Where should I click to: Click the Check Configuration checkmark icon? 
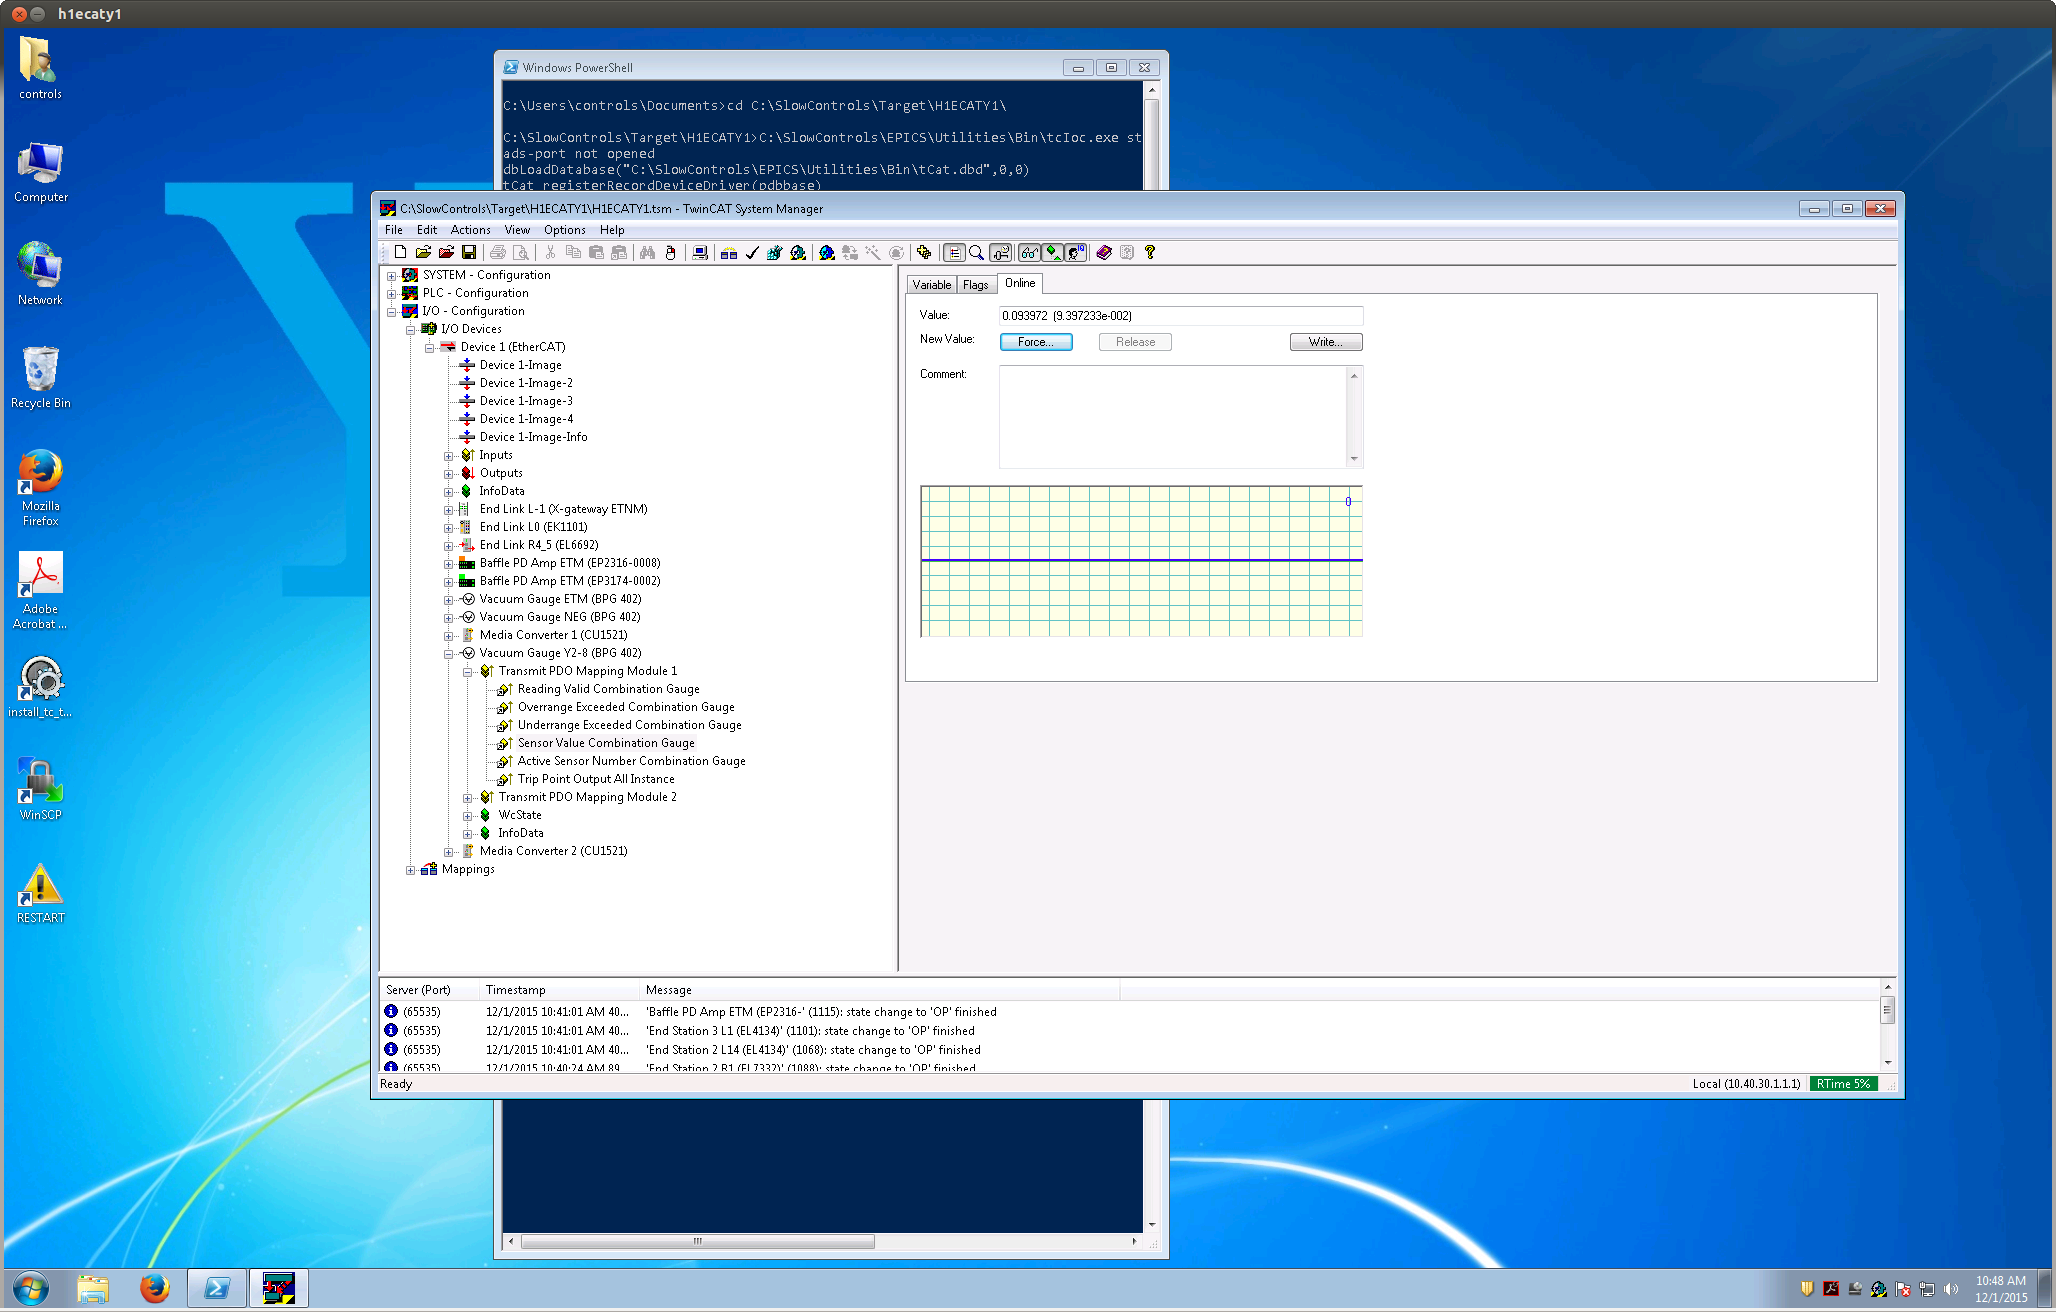pos(752,253)
